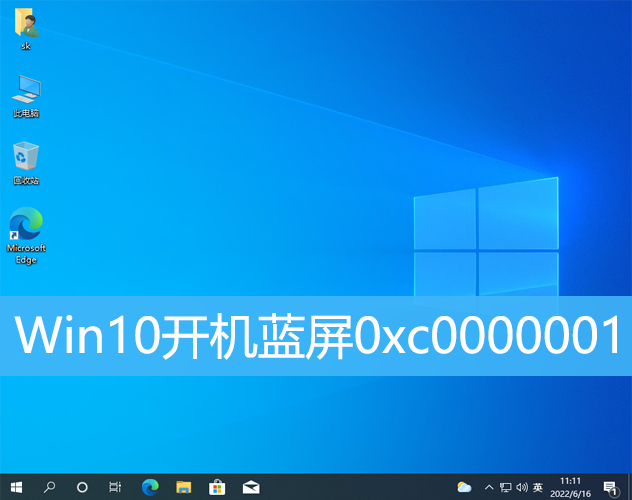Open the Windows Start menu
Screen dimensions: 632x500
[x=16, y=487]
